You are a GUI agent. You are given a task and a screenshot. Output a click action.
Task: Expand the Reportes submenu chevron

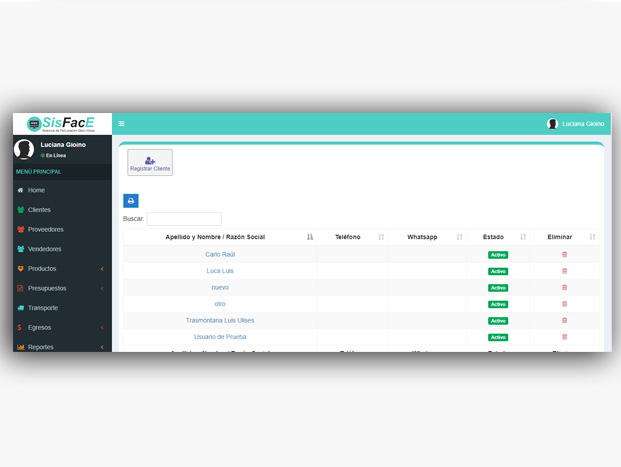102,347
